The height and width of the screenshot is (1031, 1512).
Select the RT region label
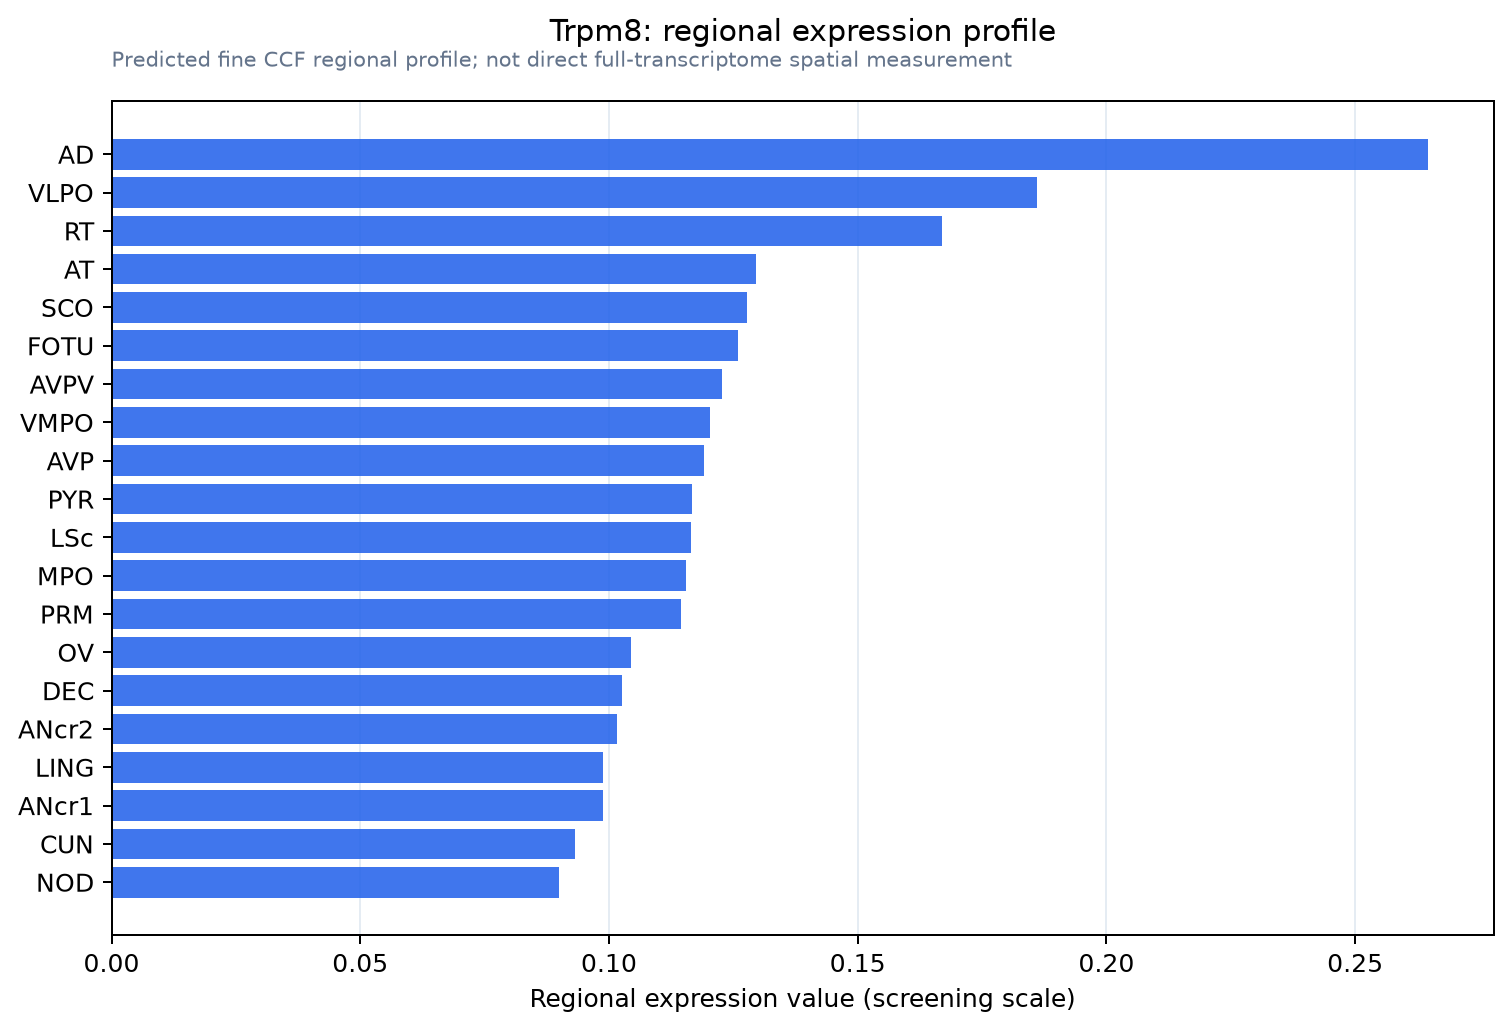tap(79, 232)
